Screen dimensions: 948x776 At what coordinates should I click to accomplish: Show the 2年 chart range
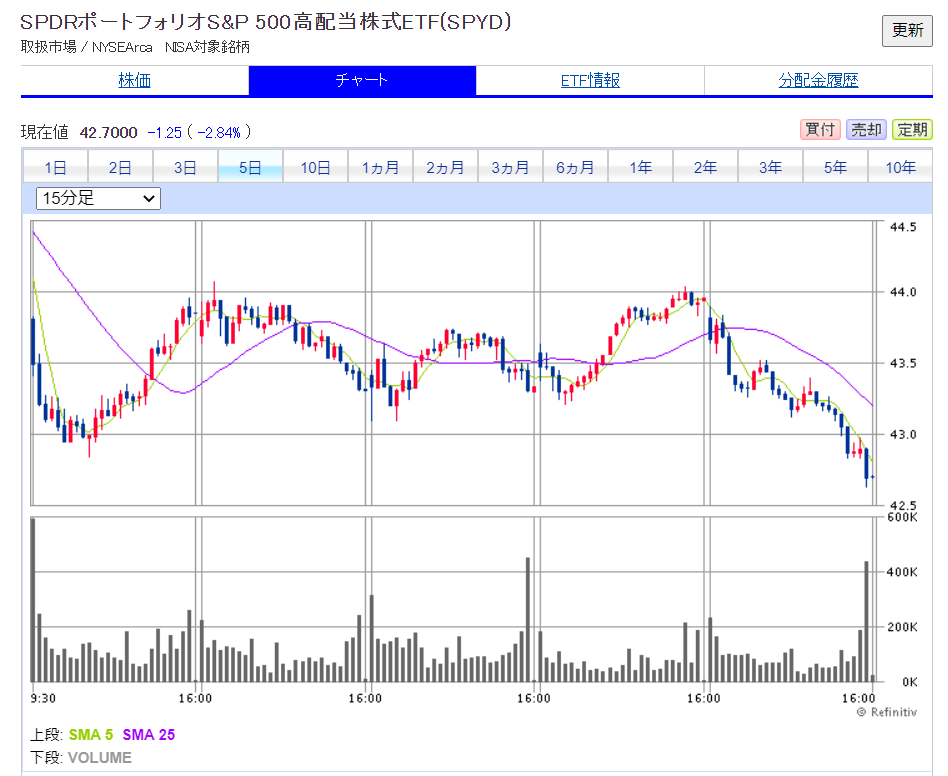tap(705, 167)
